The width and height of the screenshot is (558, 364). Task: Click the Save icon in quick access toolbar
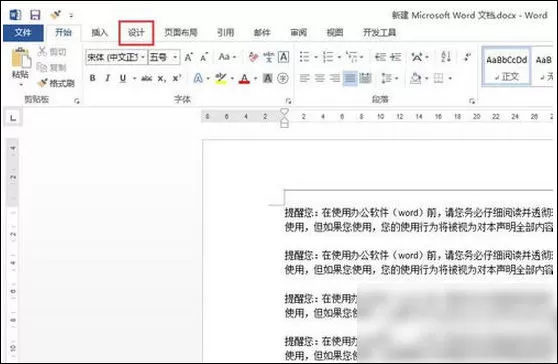tap(35, 15)
